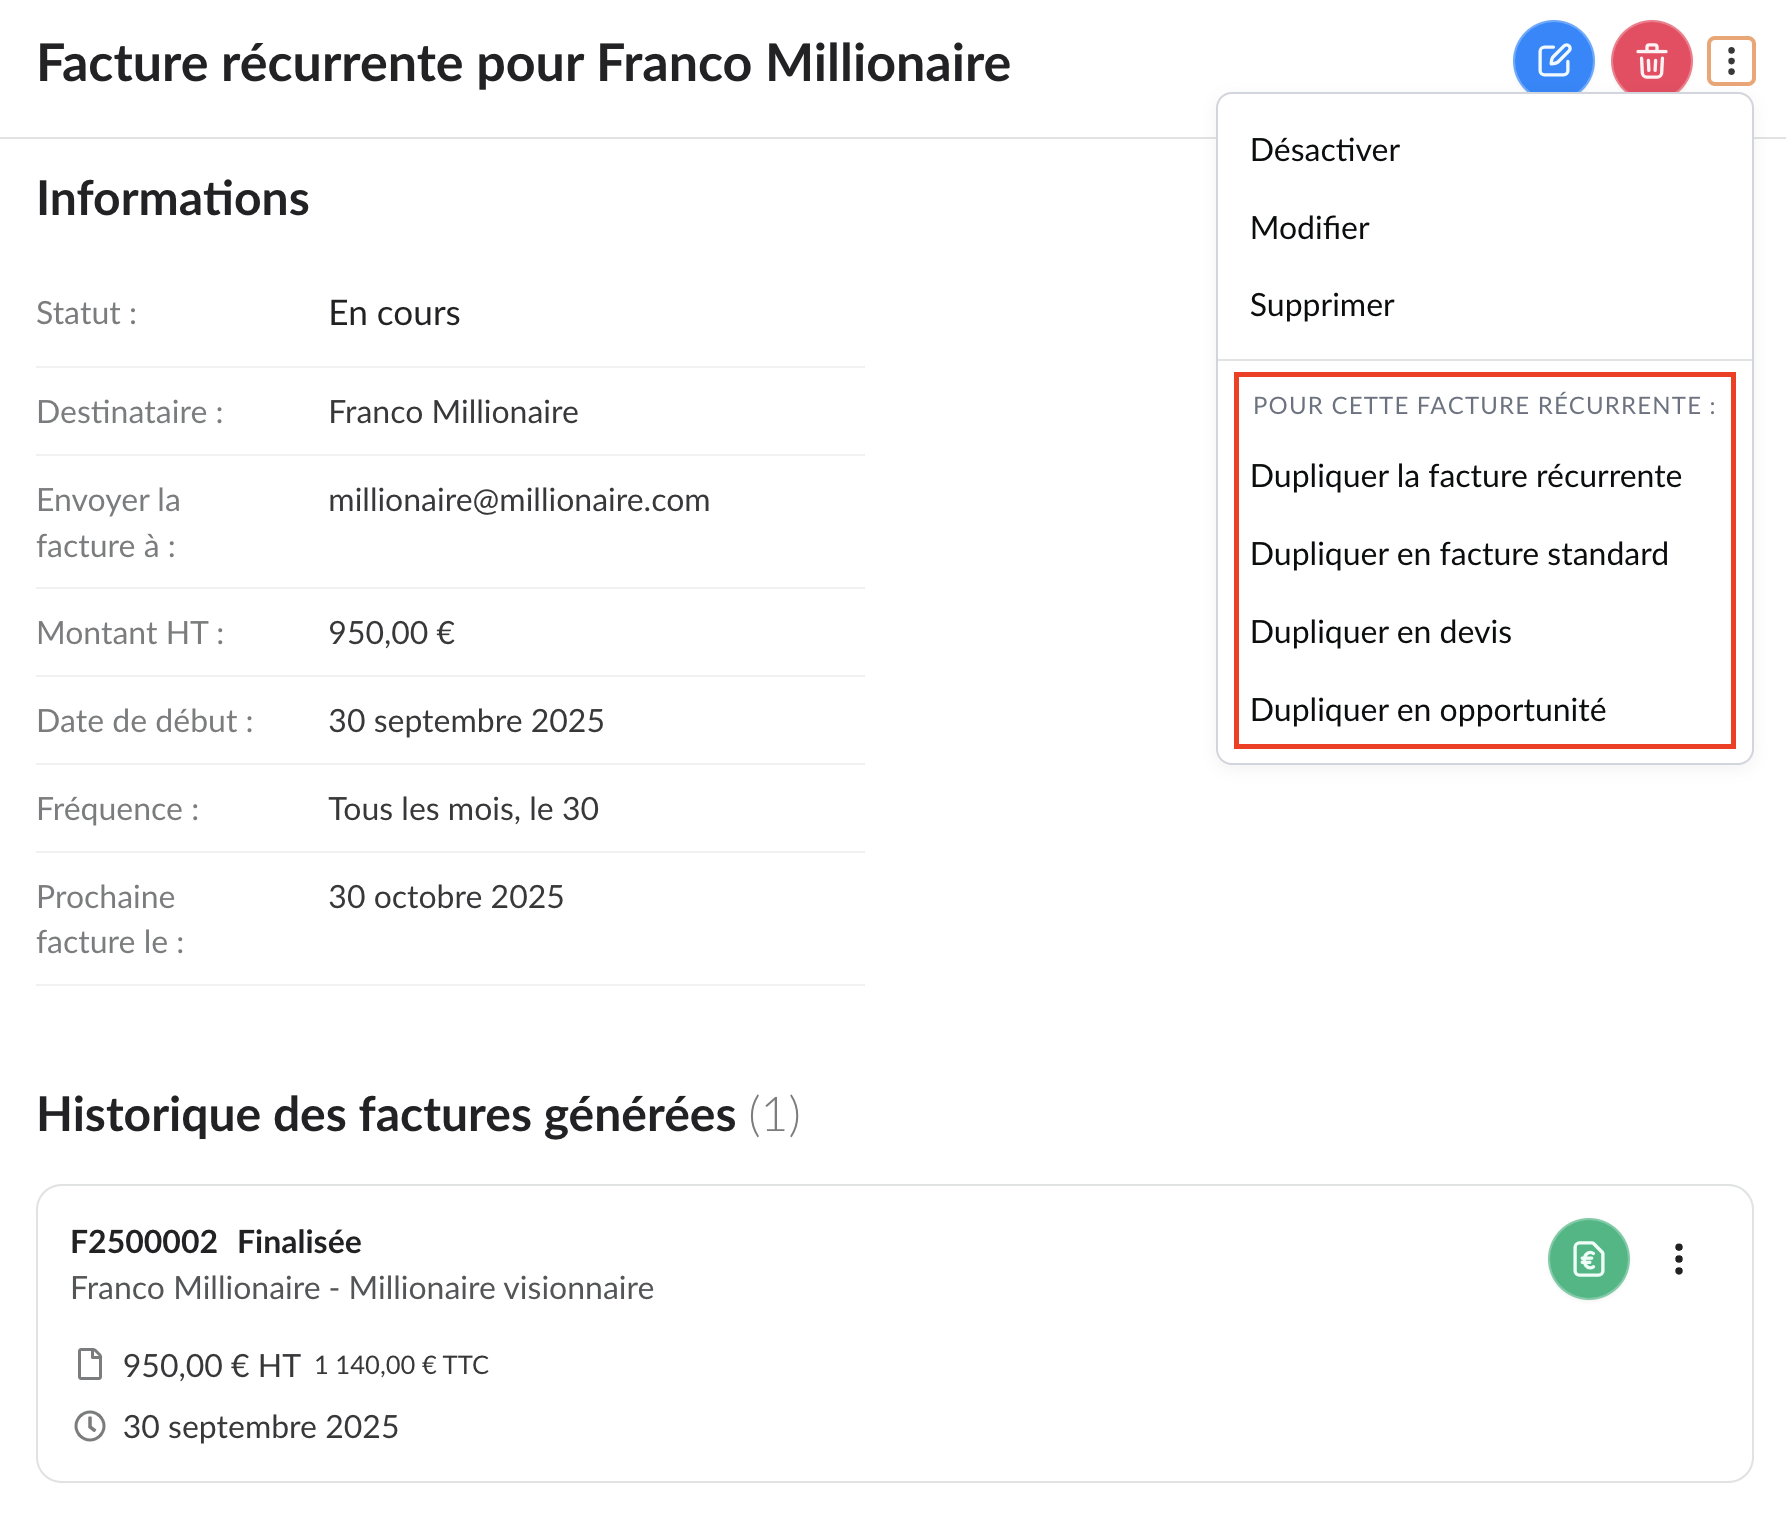Click the Franco Millionaire - Millionaire visionnaire subtitle
The image size is (1786, 1518).
tap(362, 1288)
